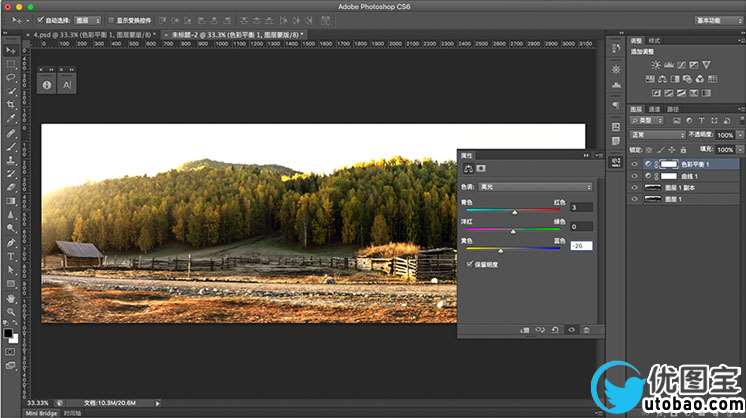
Task: Select the Horizontal Type tool
Action: (11, 256)
